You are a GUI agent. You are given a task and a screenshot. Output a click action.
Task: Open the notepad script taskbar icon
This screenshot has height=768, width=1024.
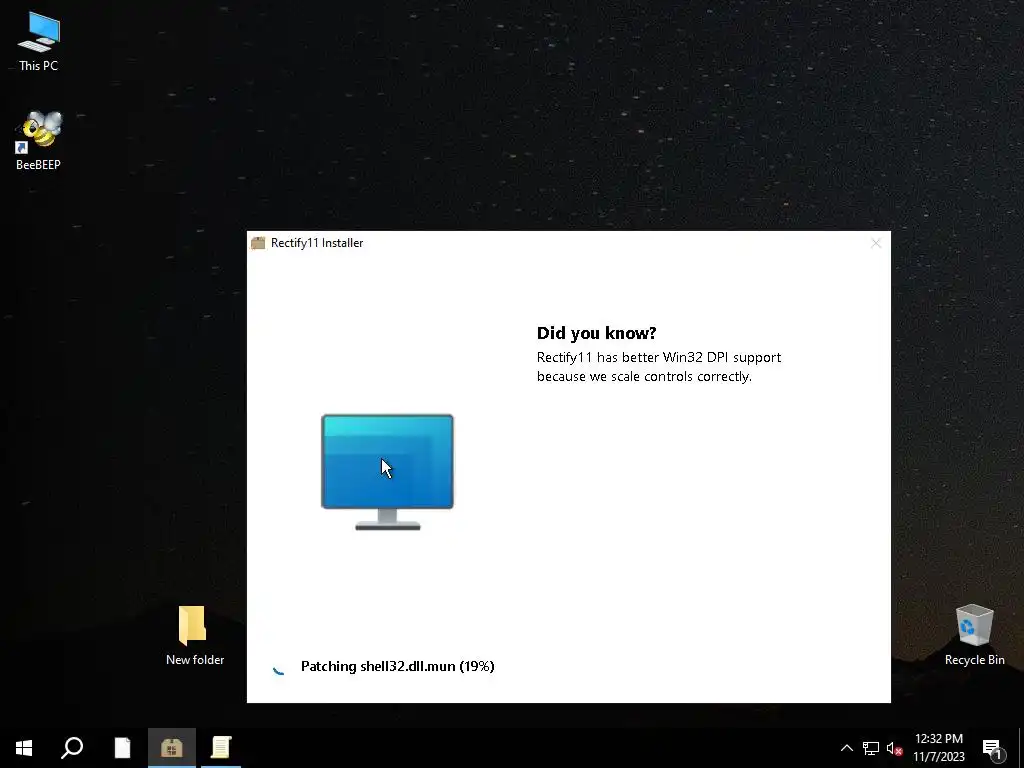coord(221,748)
